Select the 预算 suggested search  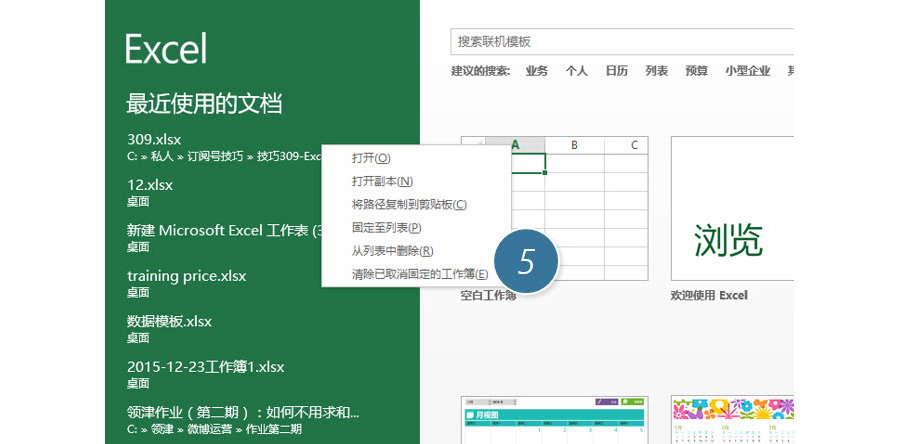pyautogui.click(x=696, y=71)
